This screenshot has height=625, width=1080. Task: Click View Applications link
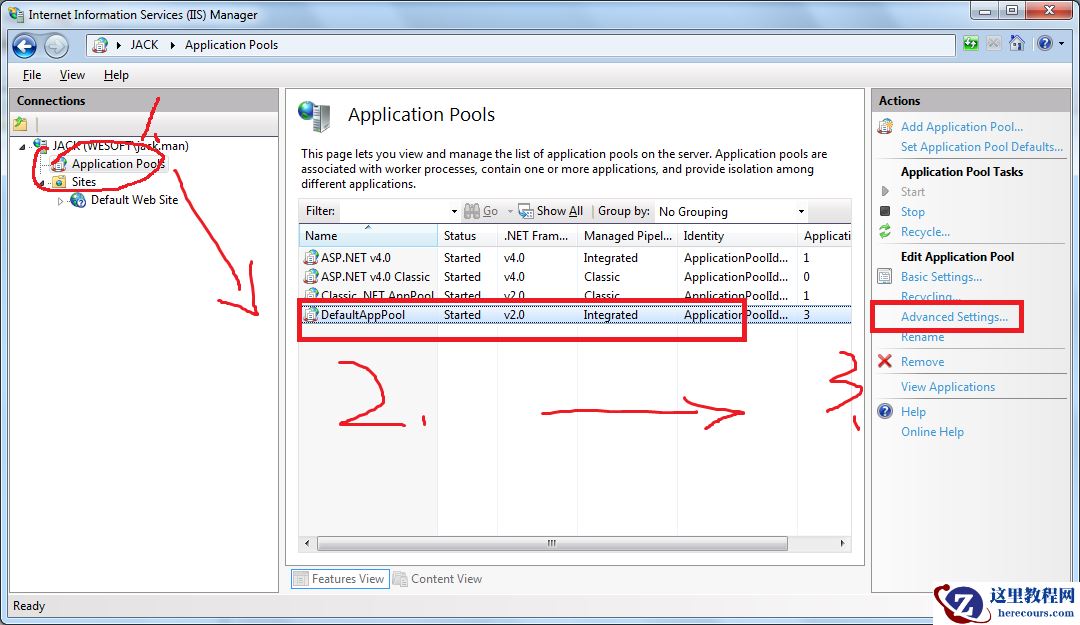point(948,387)
